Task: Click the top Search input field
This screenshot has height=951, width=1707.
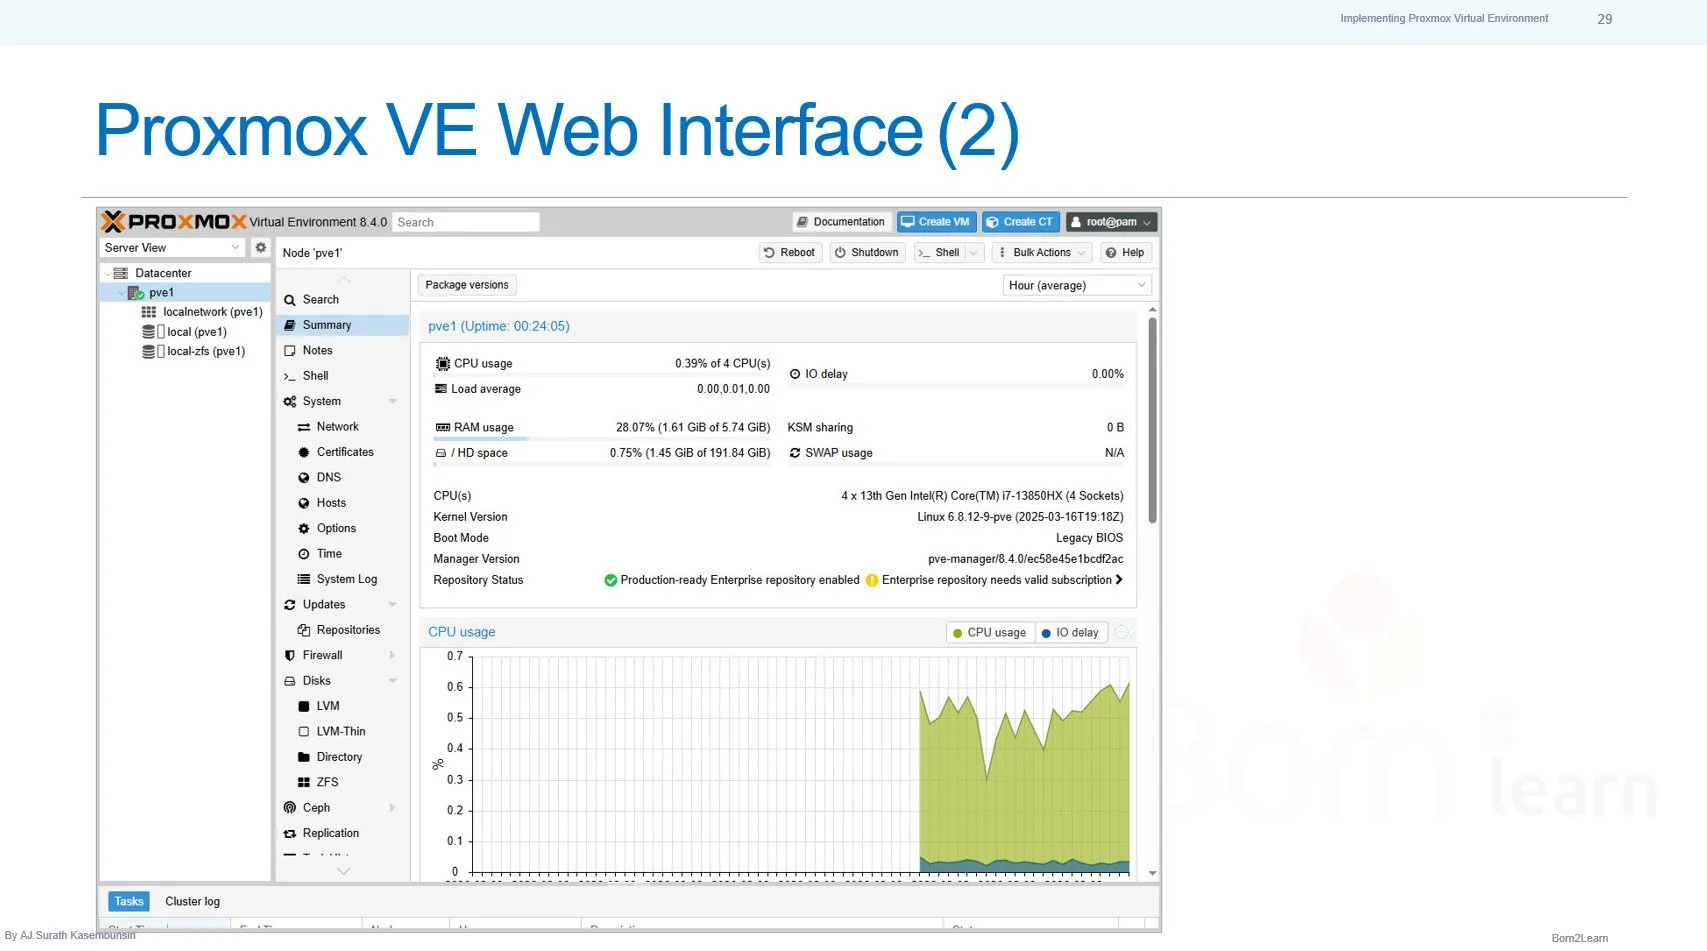Action: pos(466,222)
